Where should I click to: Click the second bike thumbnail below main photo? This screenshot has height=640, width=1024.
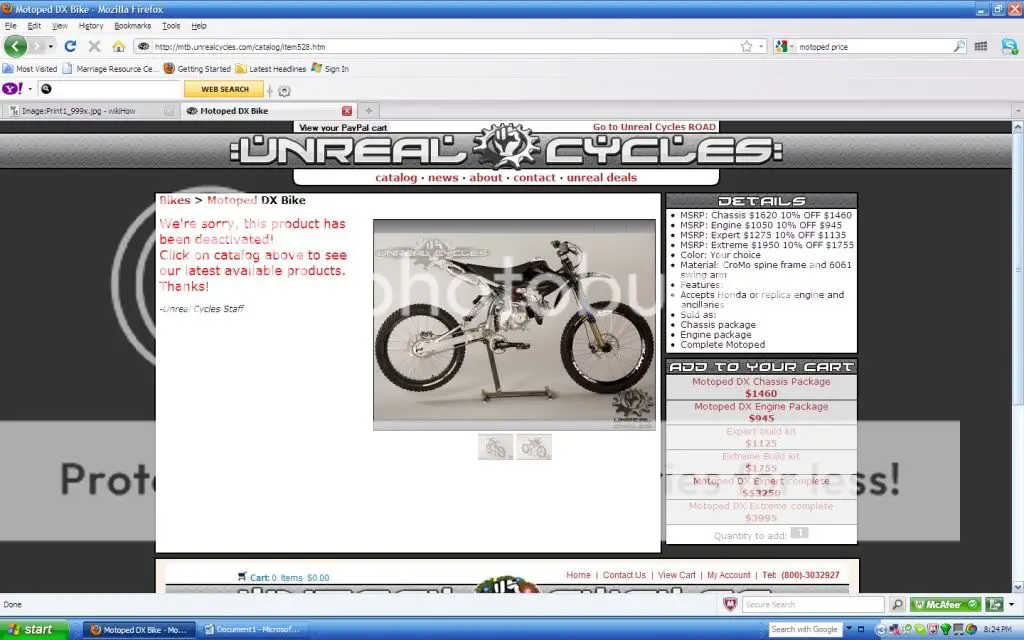534,447
